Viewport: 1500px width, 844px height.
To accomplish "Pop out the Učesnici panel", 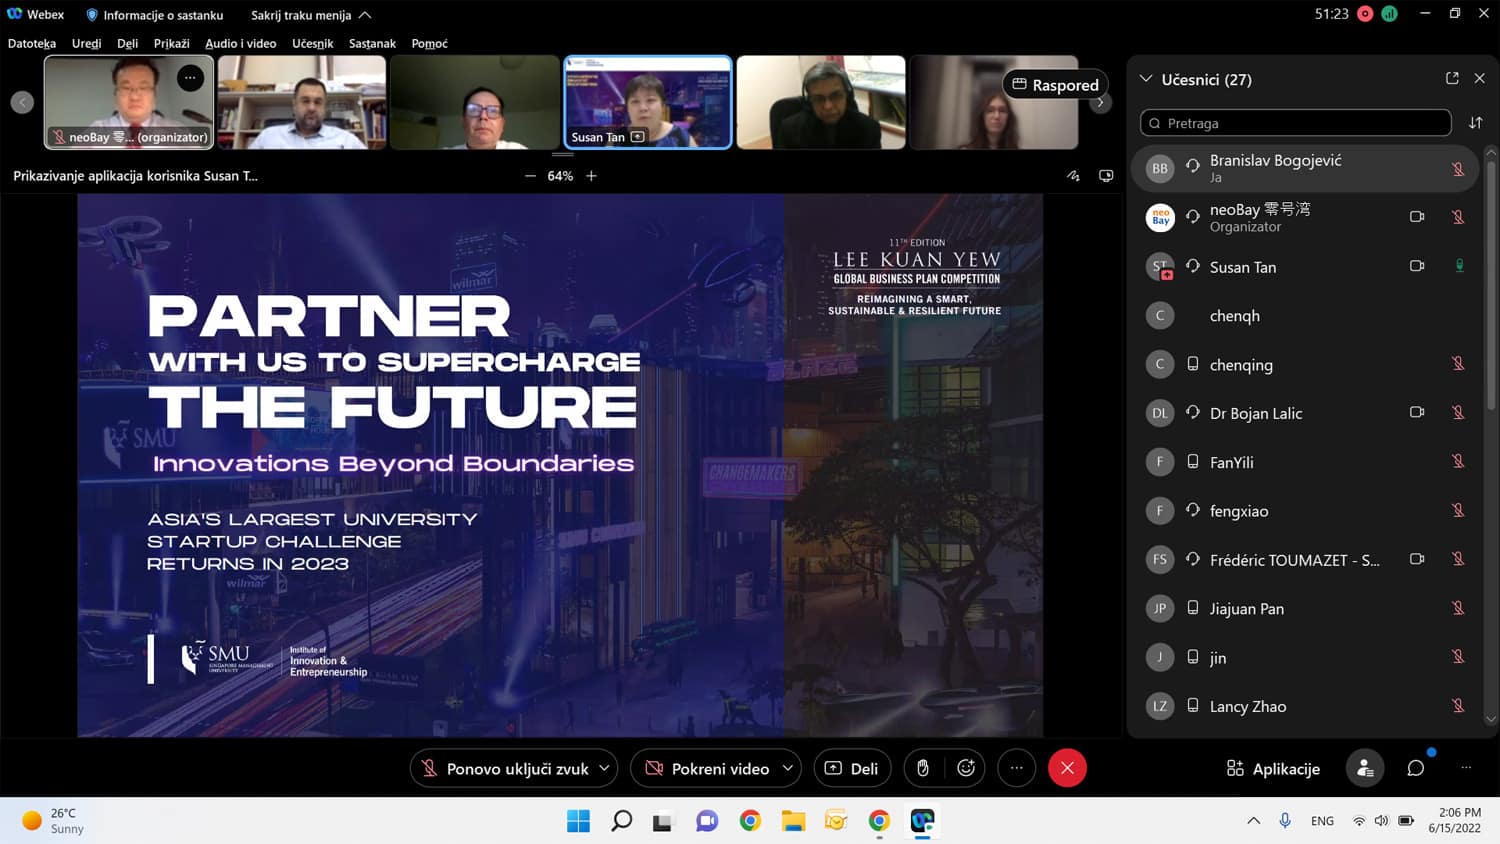I will (x=1452, y=78).
